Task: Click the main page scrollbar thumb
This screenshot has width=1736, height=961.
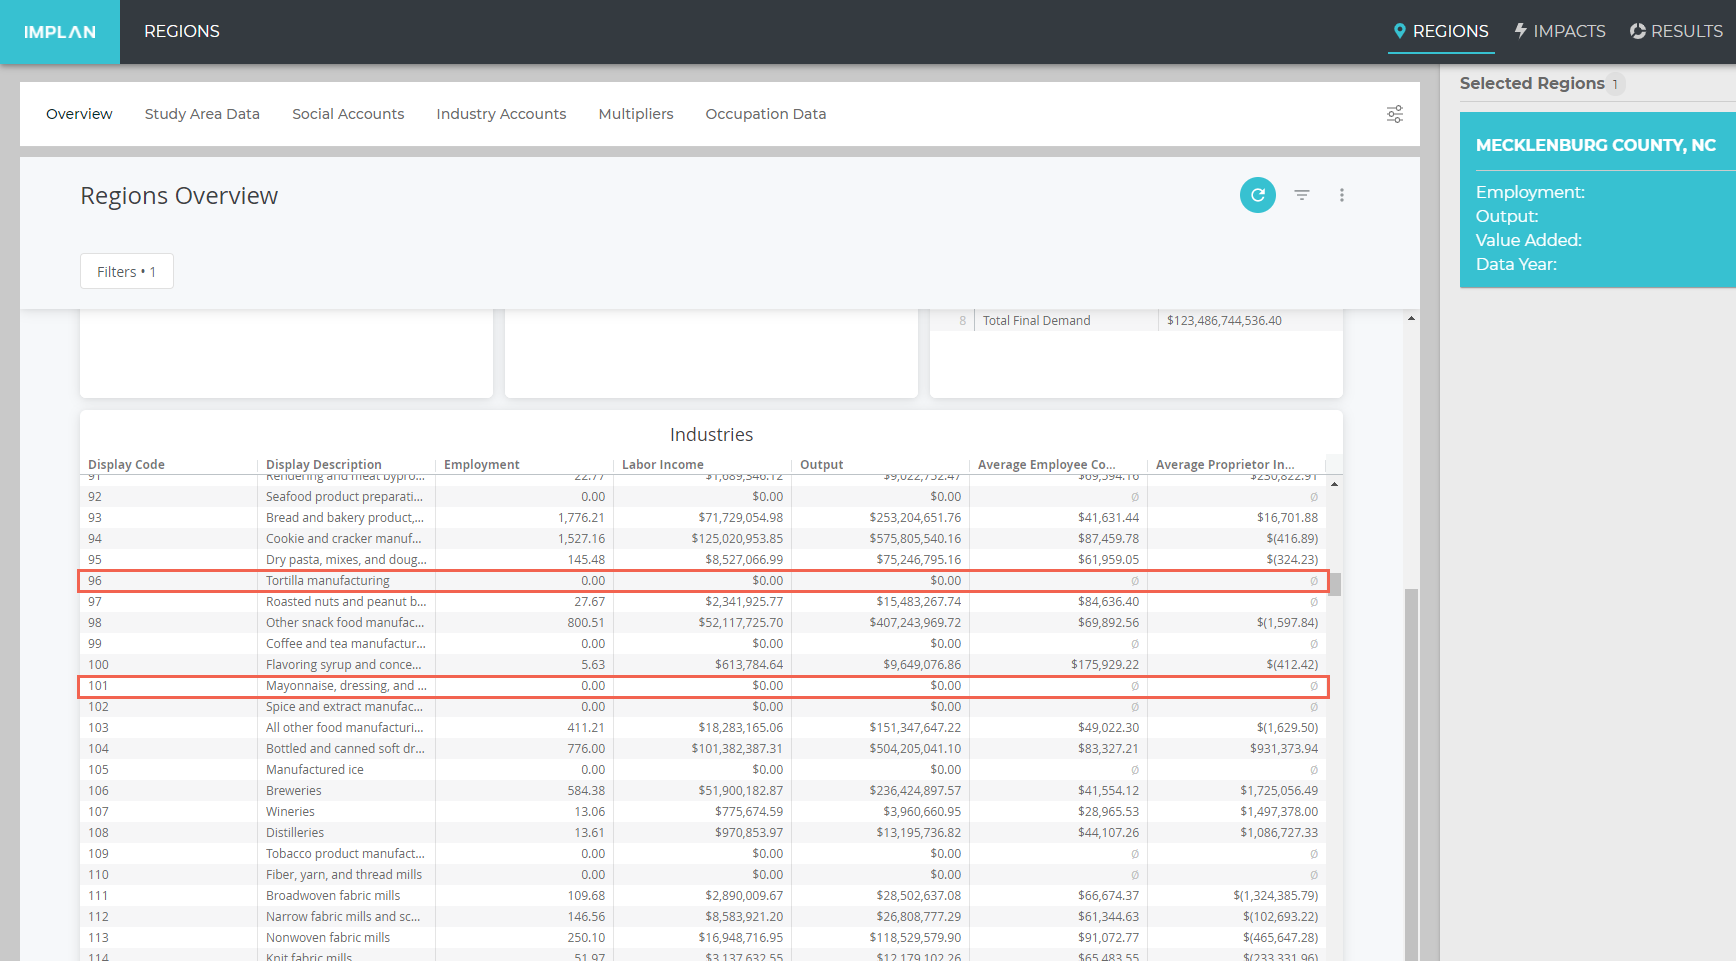Action: 1411,775
